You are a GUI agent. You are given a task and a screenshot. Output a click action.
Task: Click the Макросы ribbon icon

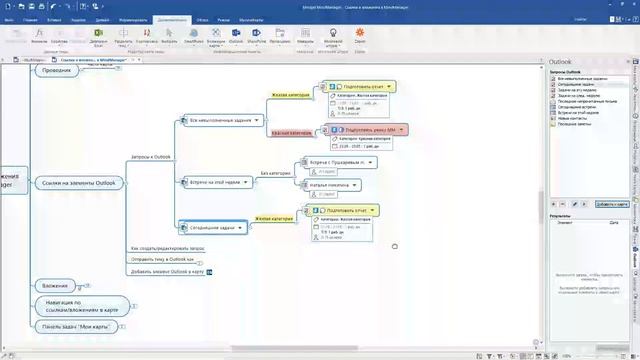[305, 33]
